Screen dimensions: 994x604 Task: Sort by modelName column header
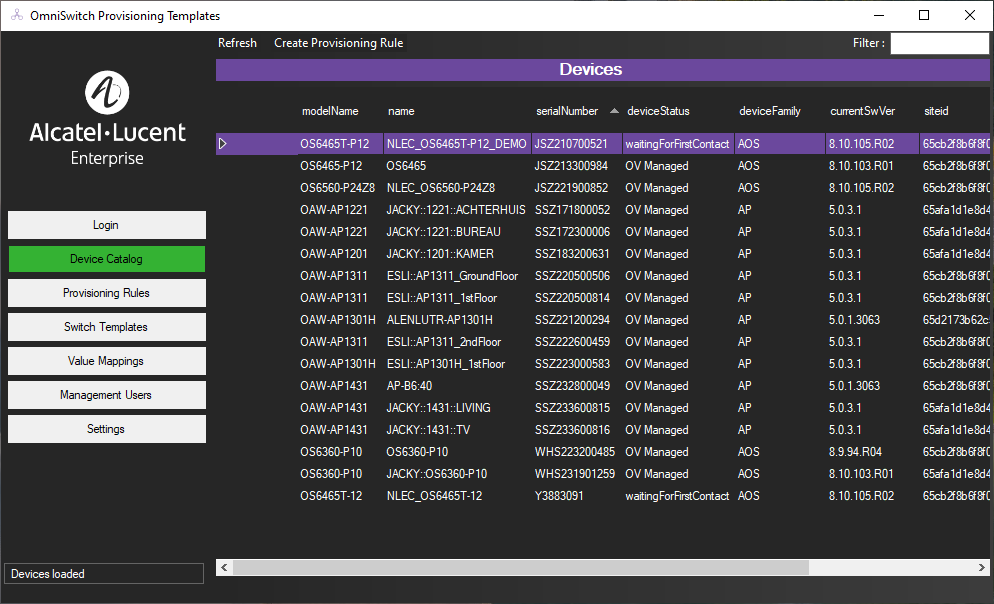tap(330, 111)
